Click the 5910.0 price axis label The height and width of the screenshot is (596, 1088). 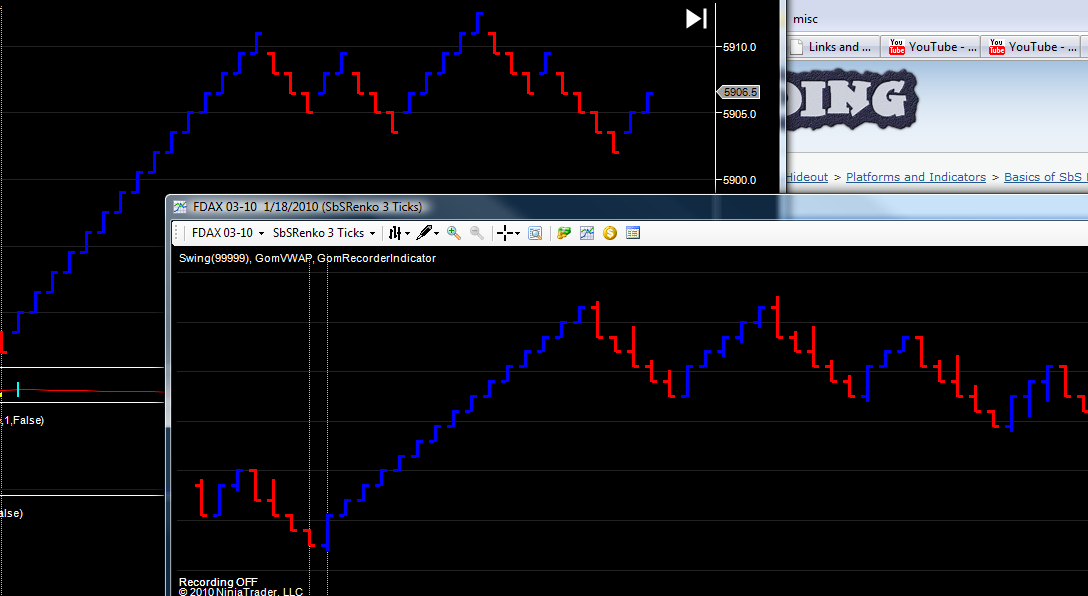click(740, 47)
